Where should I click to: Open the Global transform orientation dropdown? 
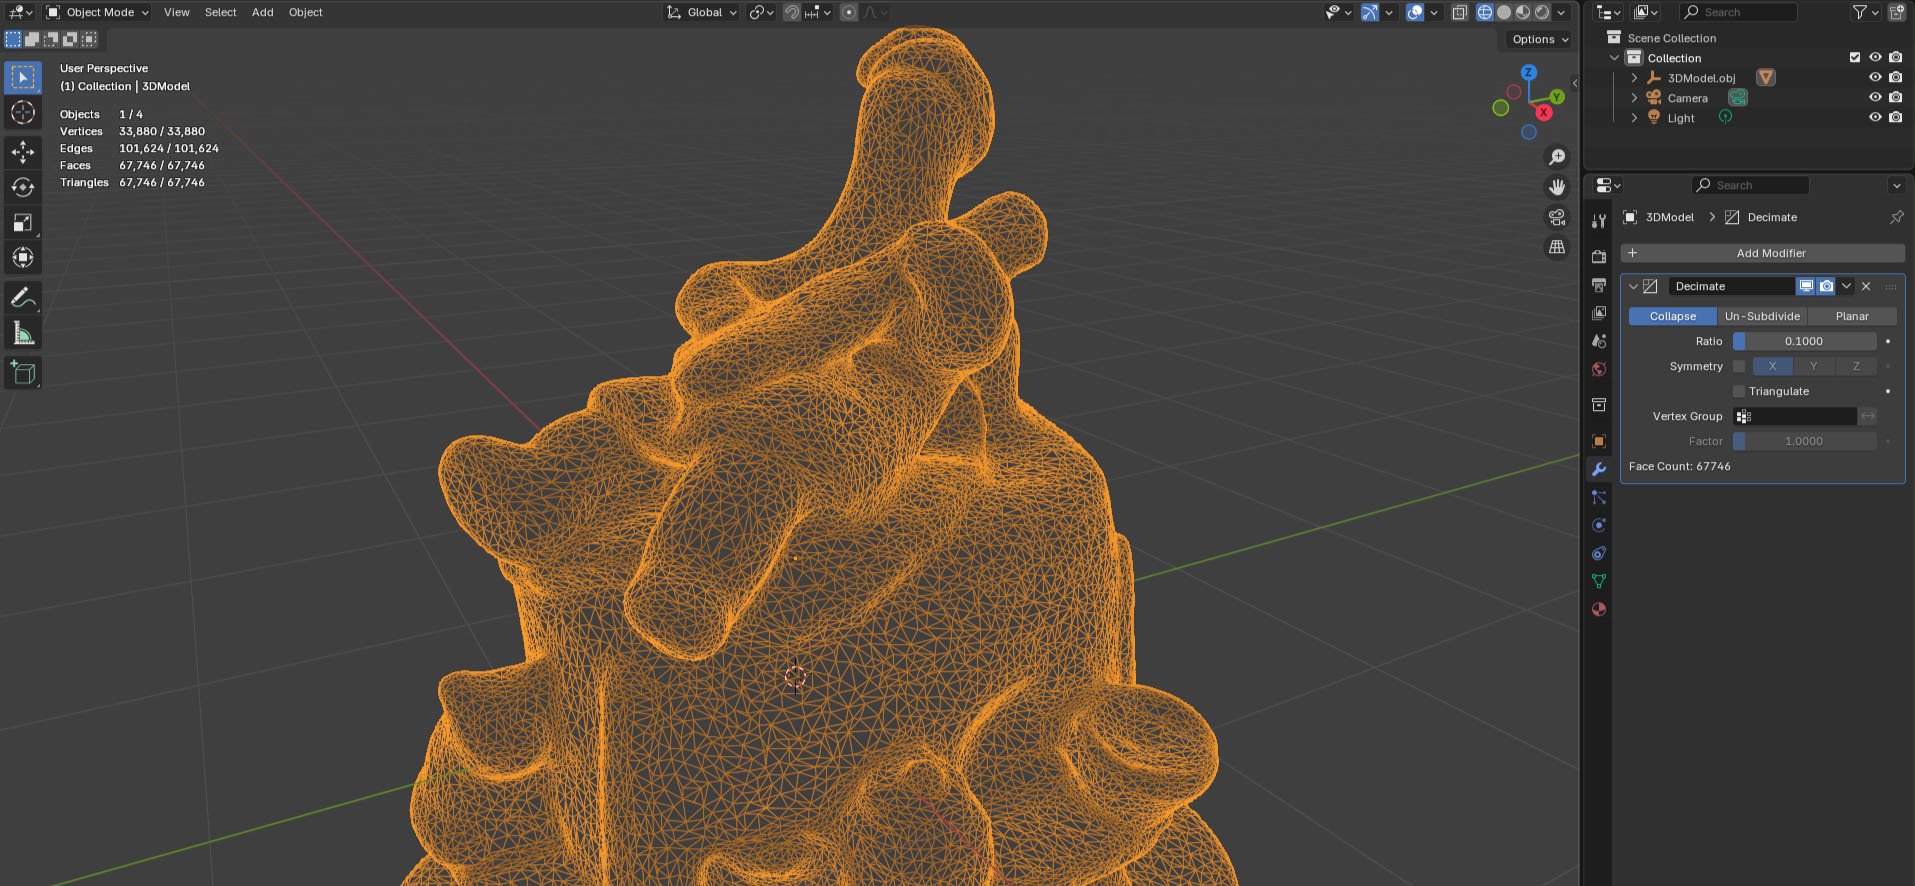[703, 12]
